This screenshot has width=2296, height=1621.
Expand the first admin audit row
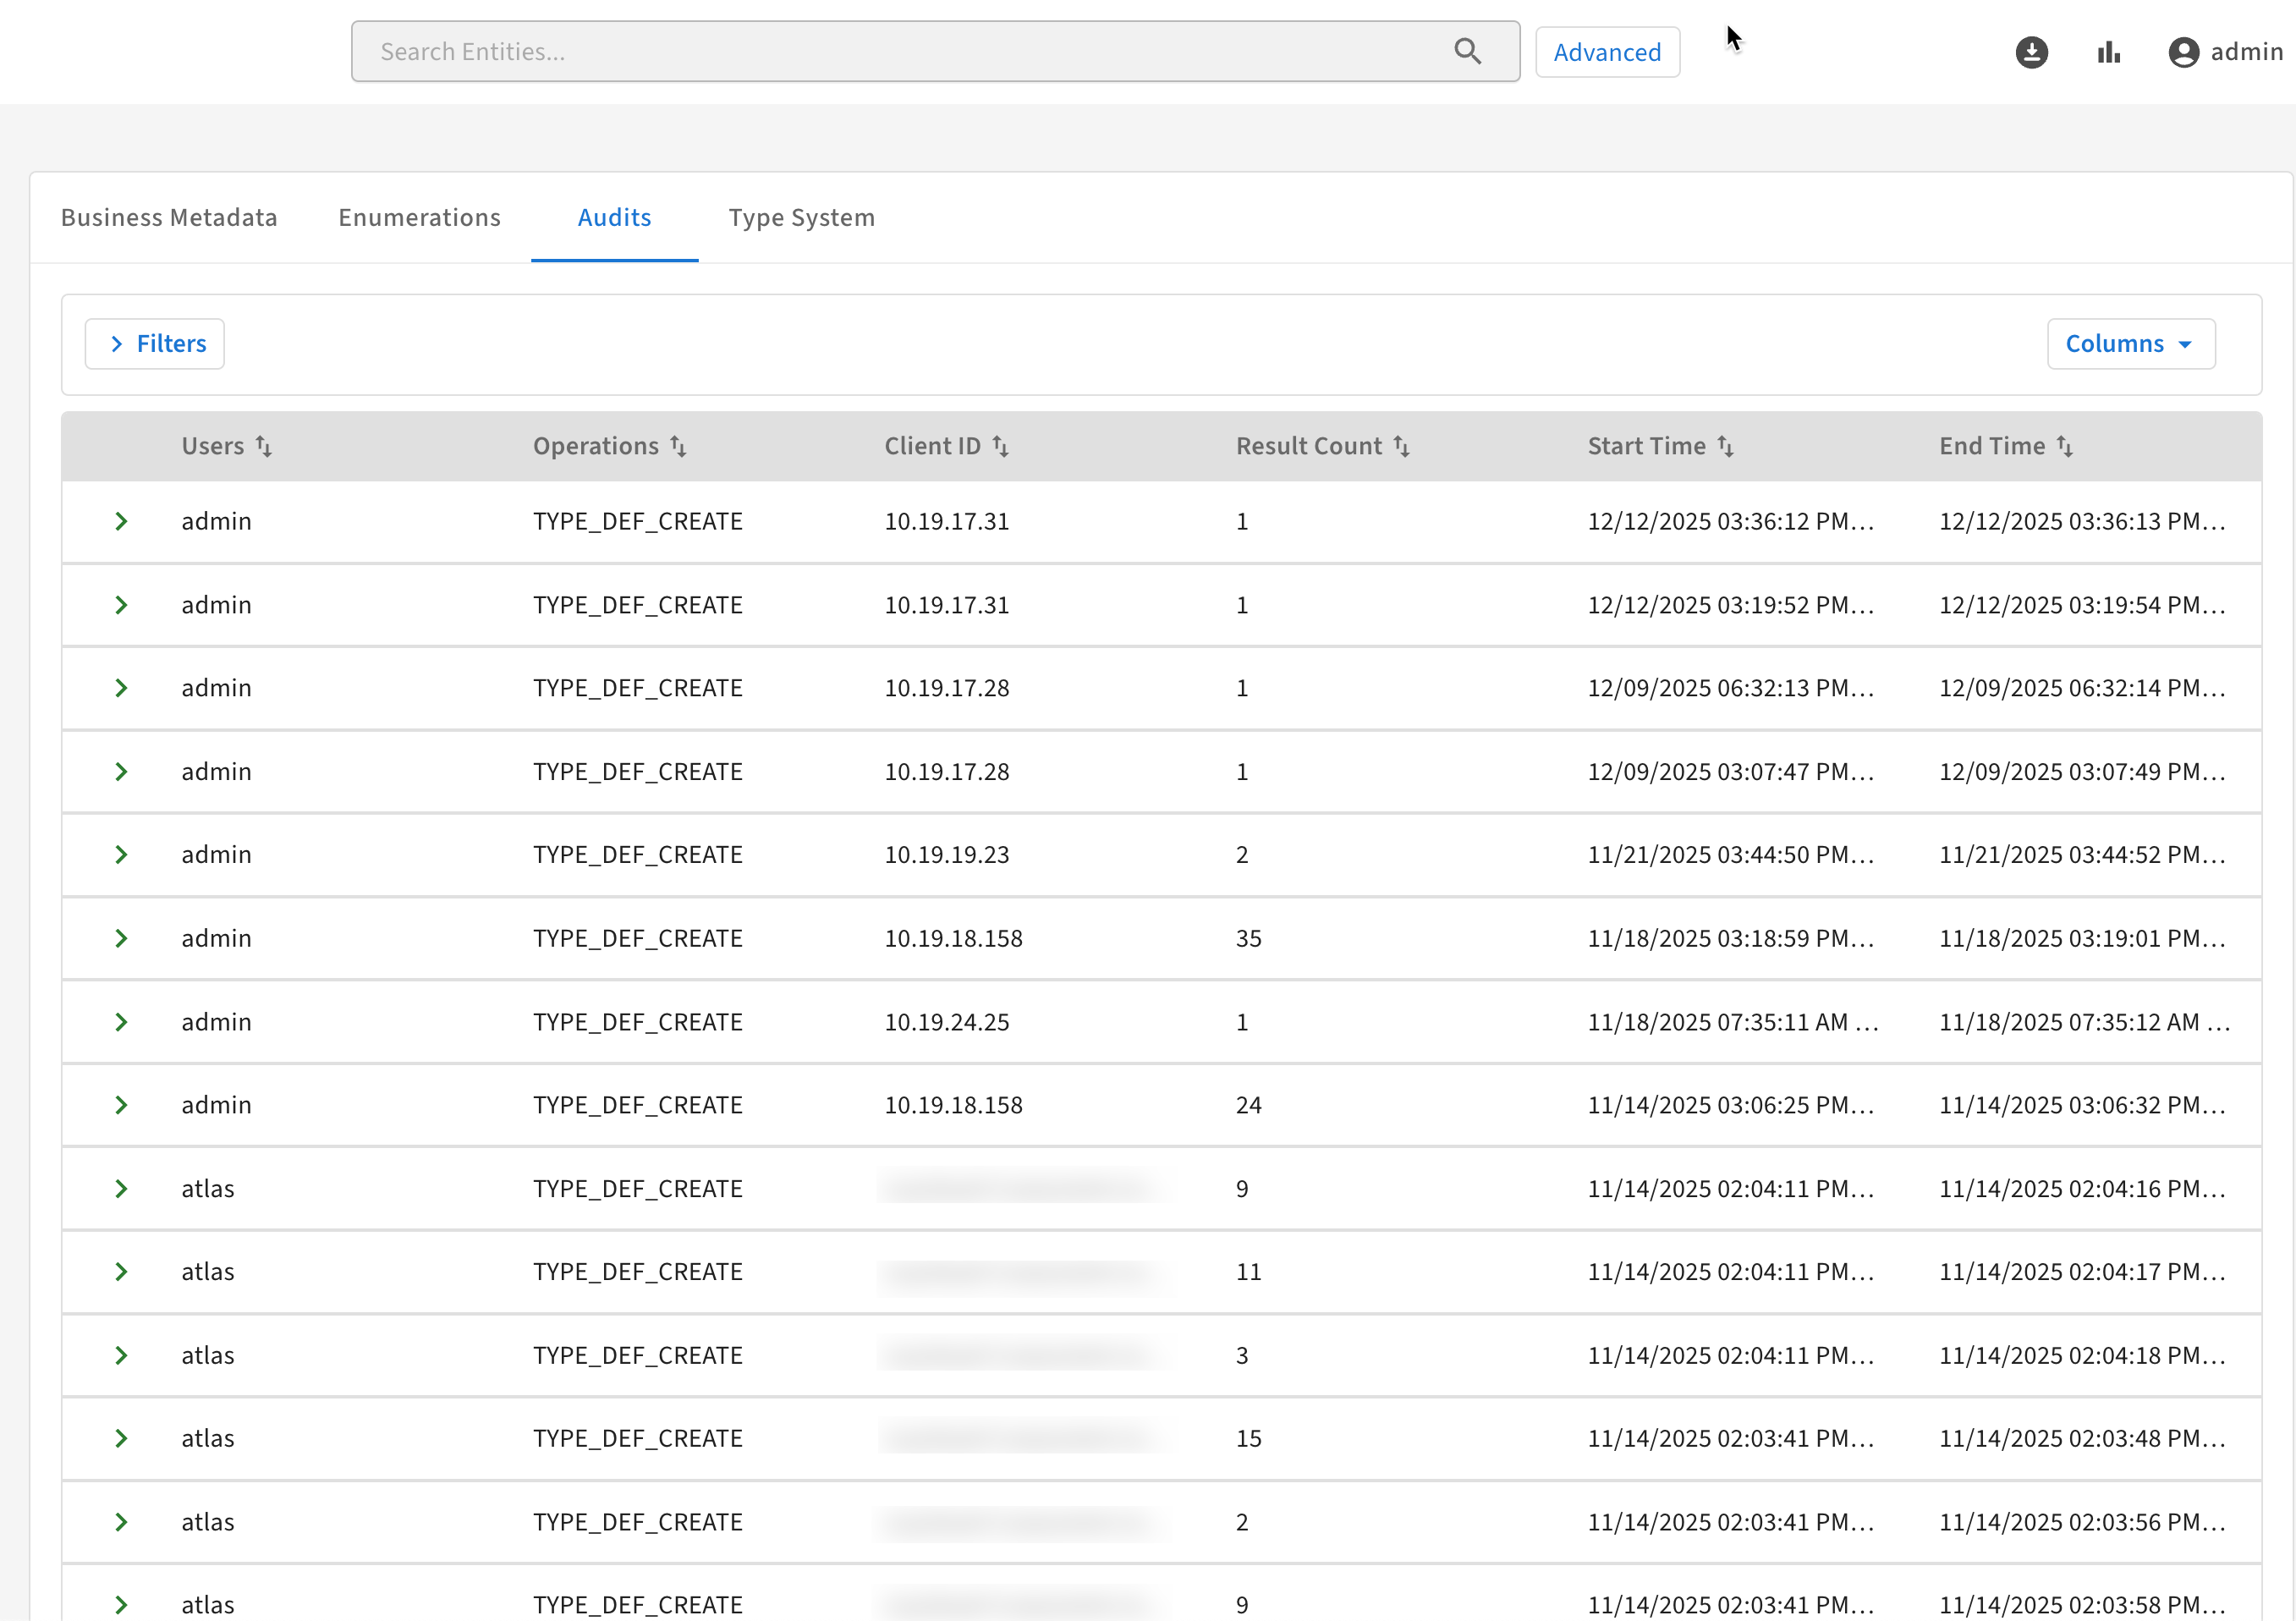121,521
